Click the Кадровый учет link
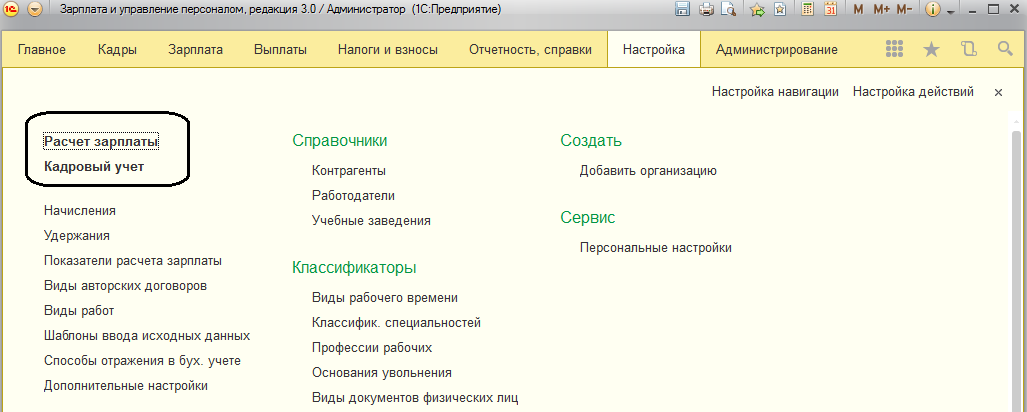Viewport: 1027px width, 412px height. point(94,167)
